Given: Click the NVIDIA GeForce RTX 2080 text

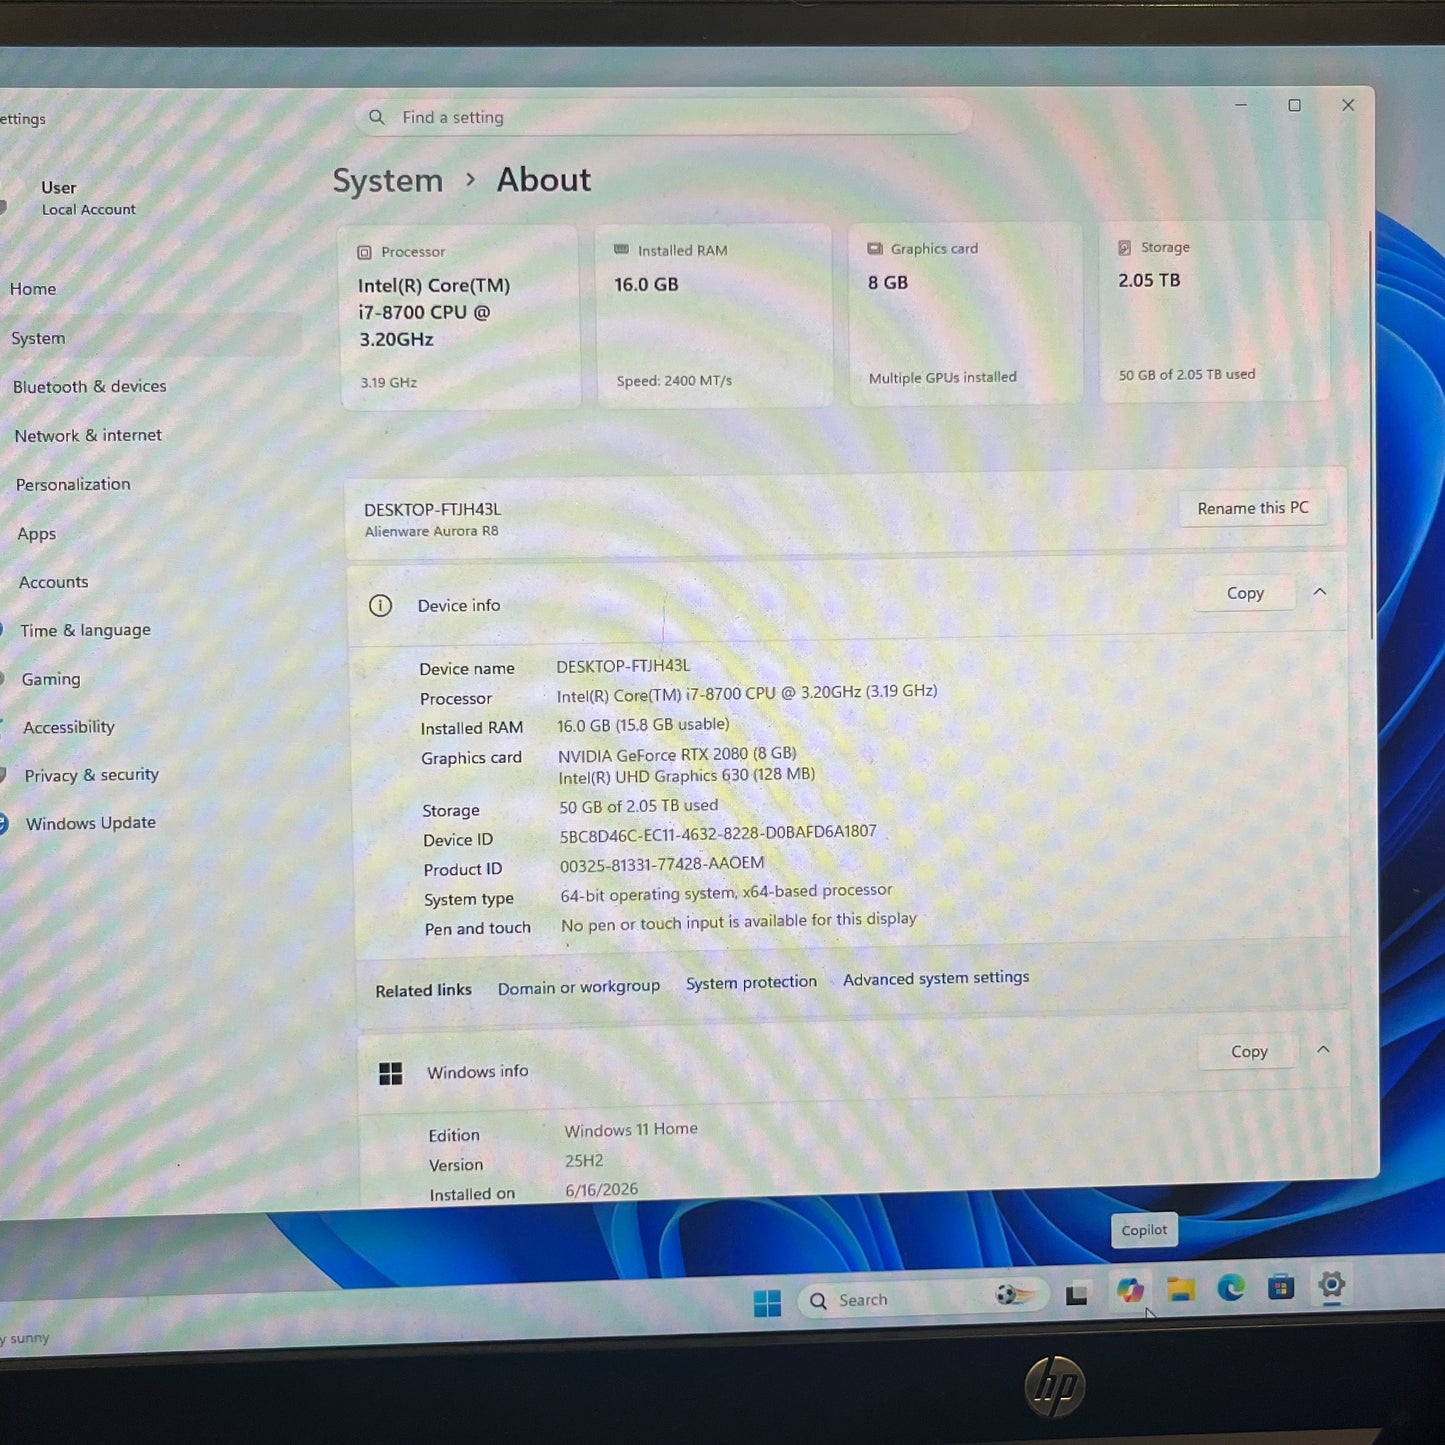Looking at the screenshot, I should coord(677,755).
